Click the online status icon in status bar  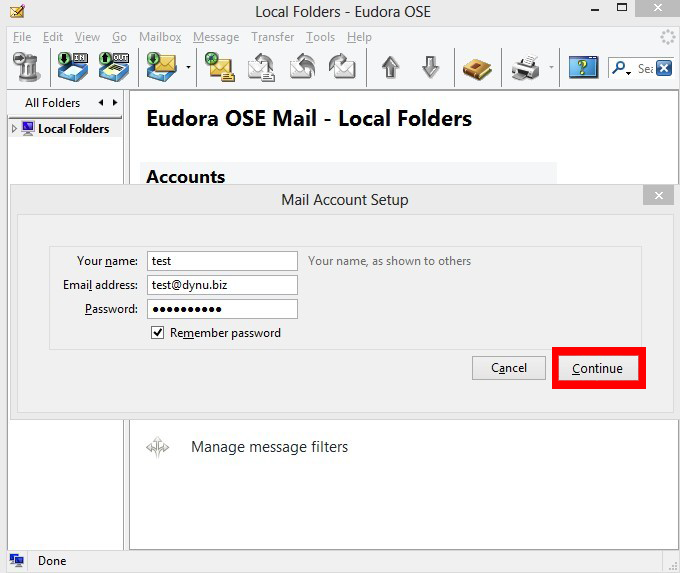17,560
